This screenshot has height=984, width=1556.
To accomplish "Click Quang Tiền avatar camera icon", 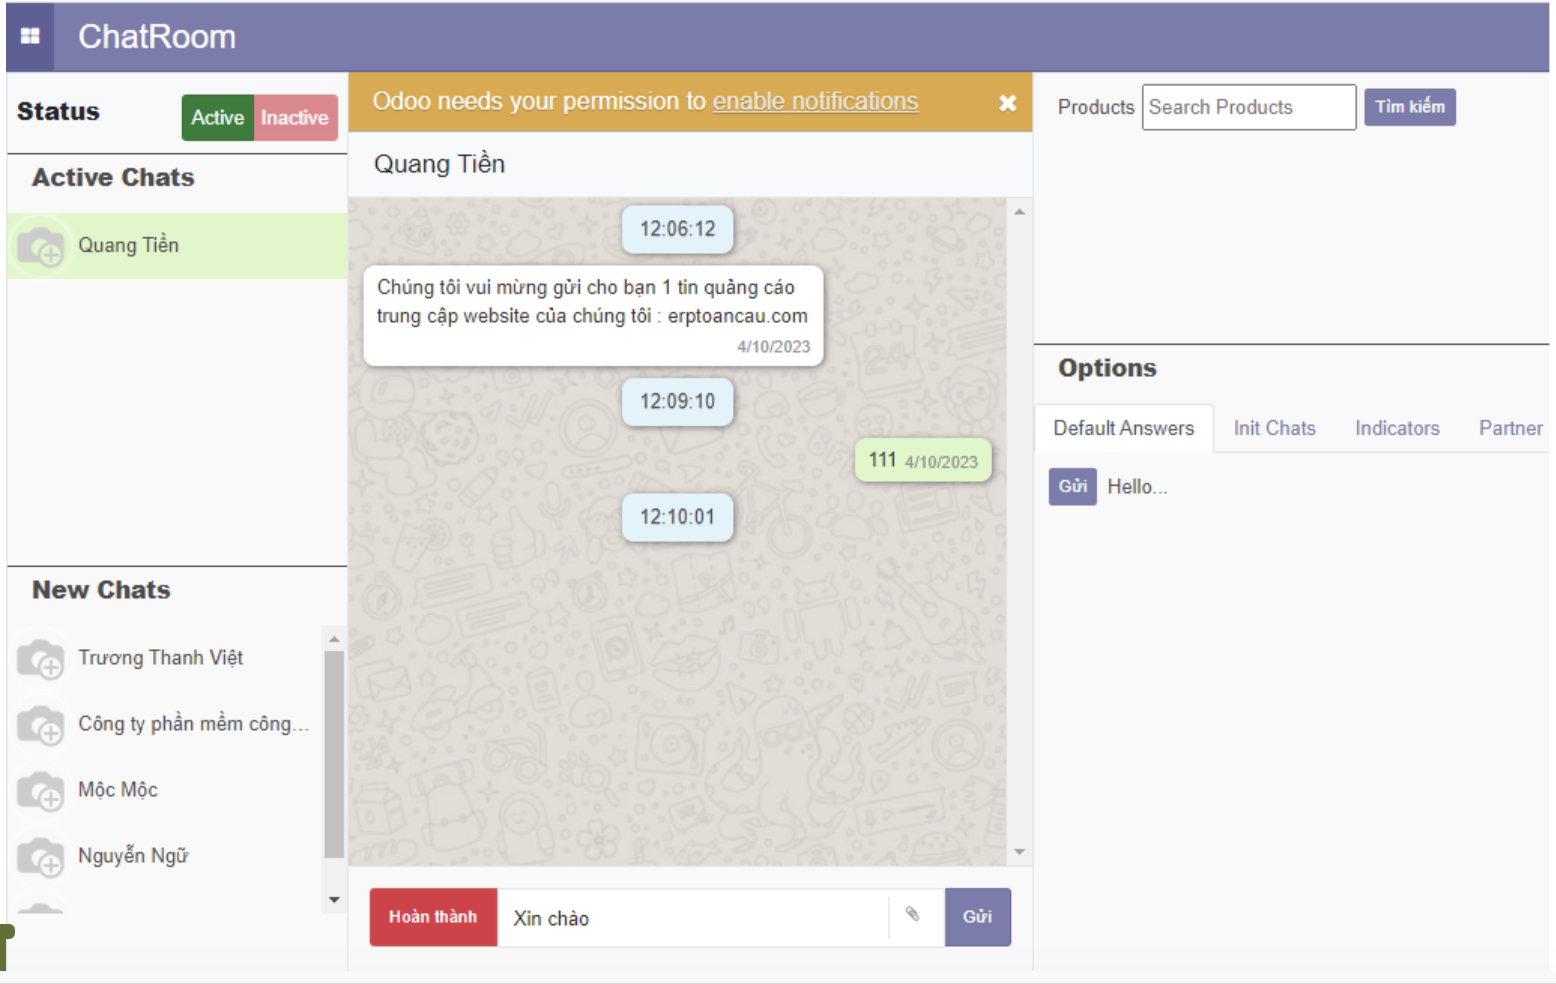I will [41, 247].
